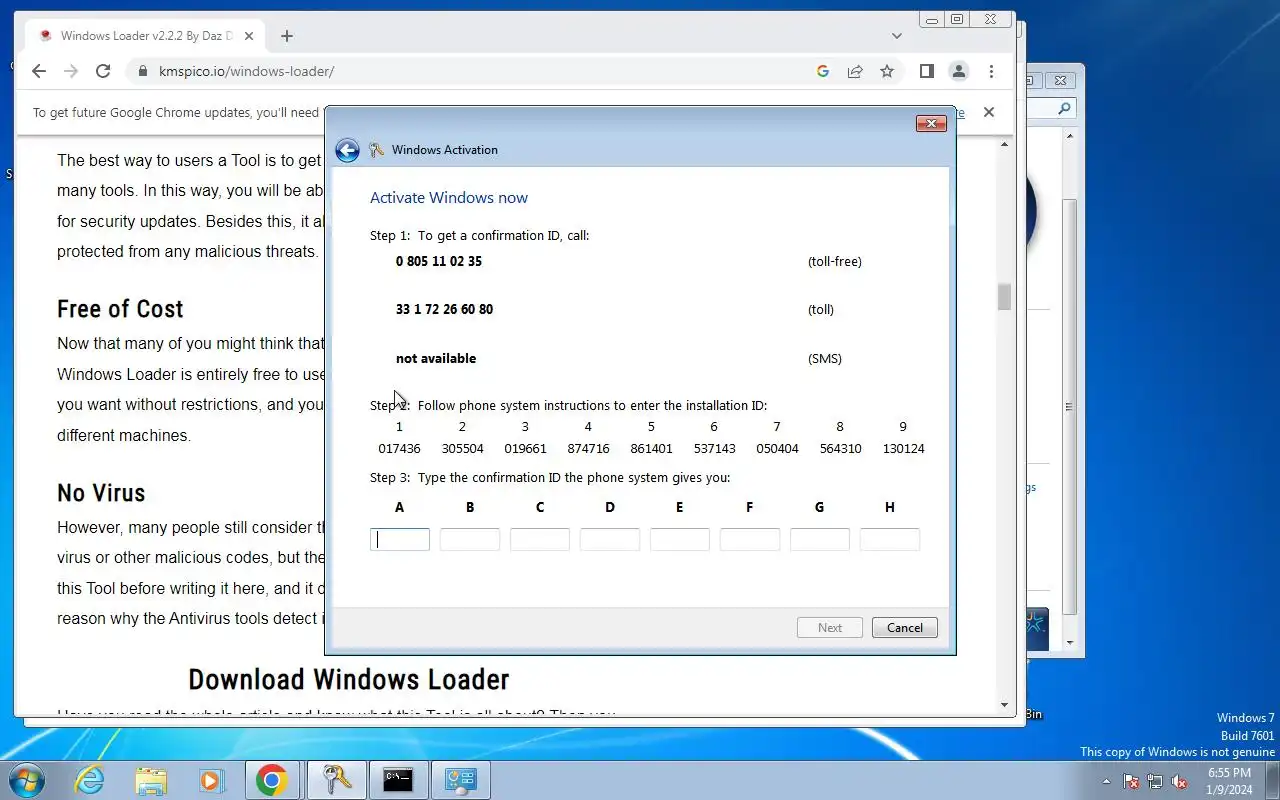Click the Chrome back arrow button

[x=39, y=71]
